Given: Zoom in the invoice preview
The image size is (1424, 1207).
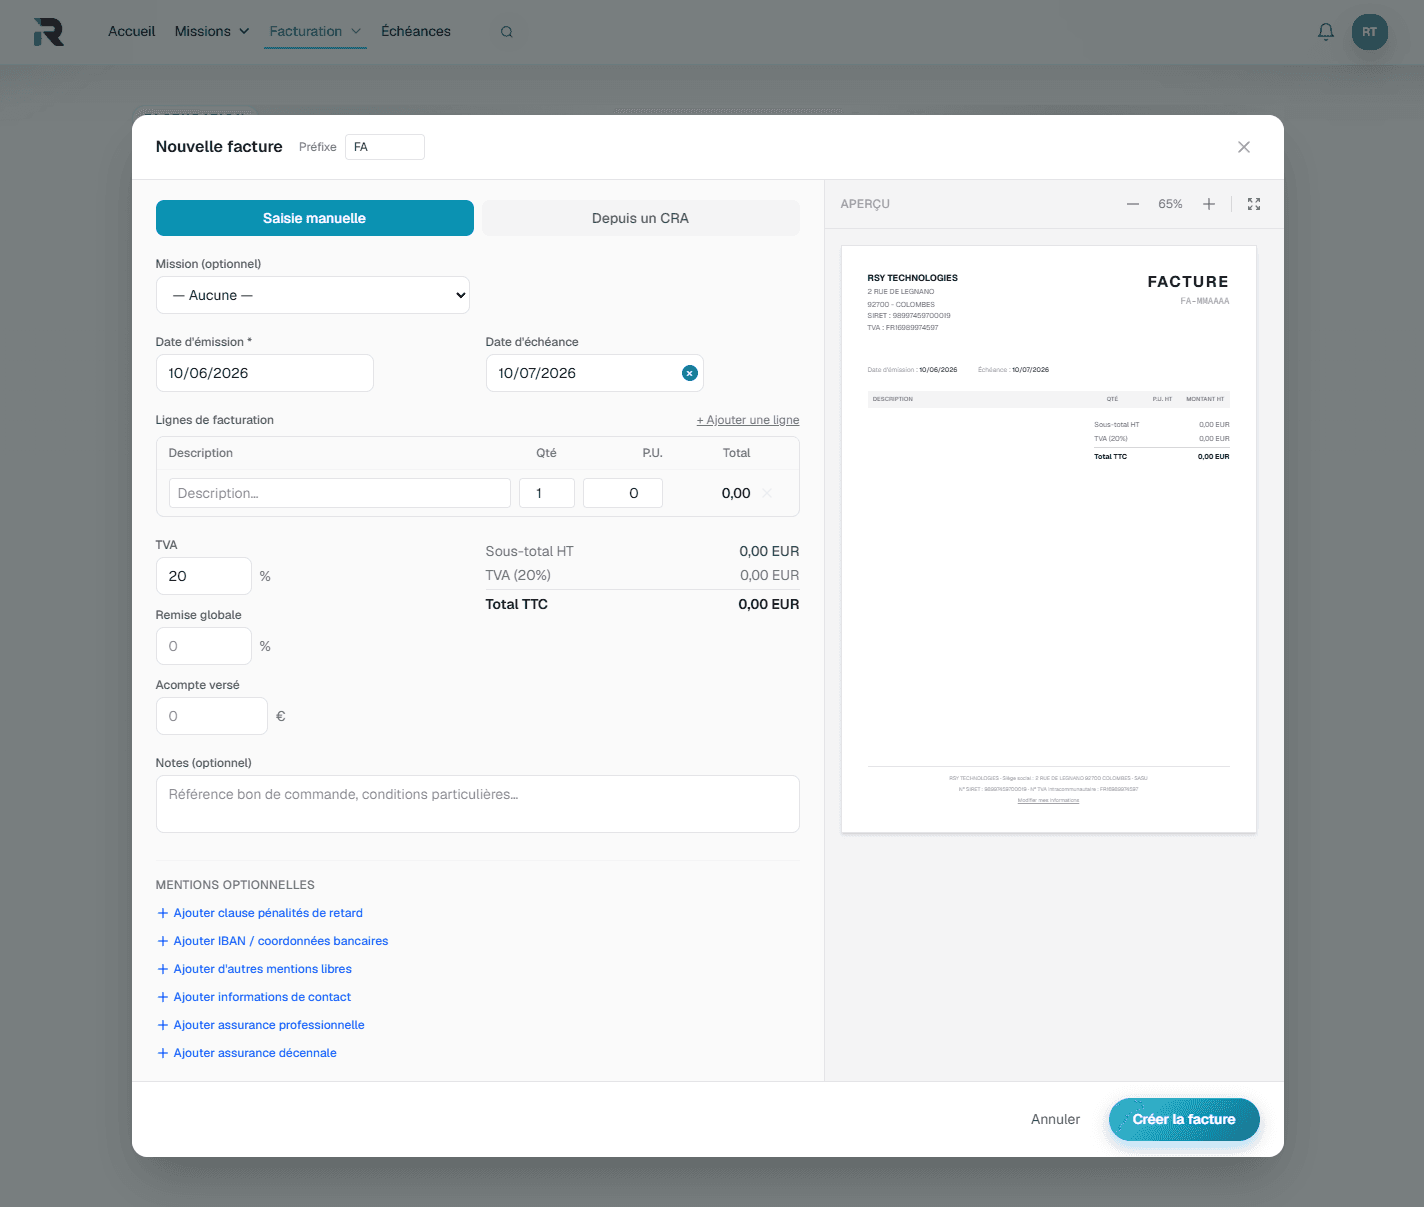Looking at the screenshot, I should [x=1209, y=204].
